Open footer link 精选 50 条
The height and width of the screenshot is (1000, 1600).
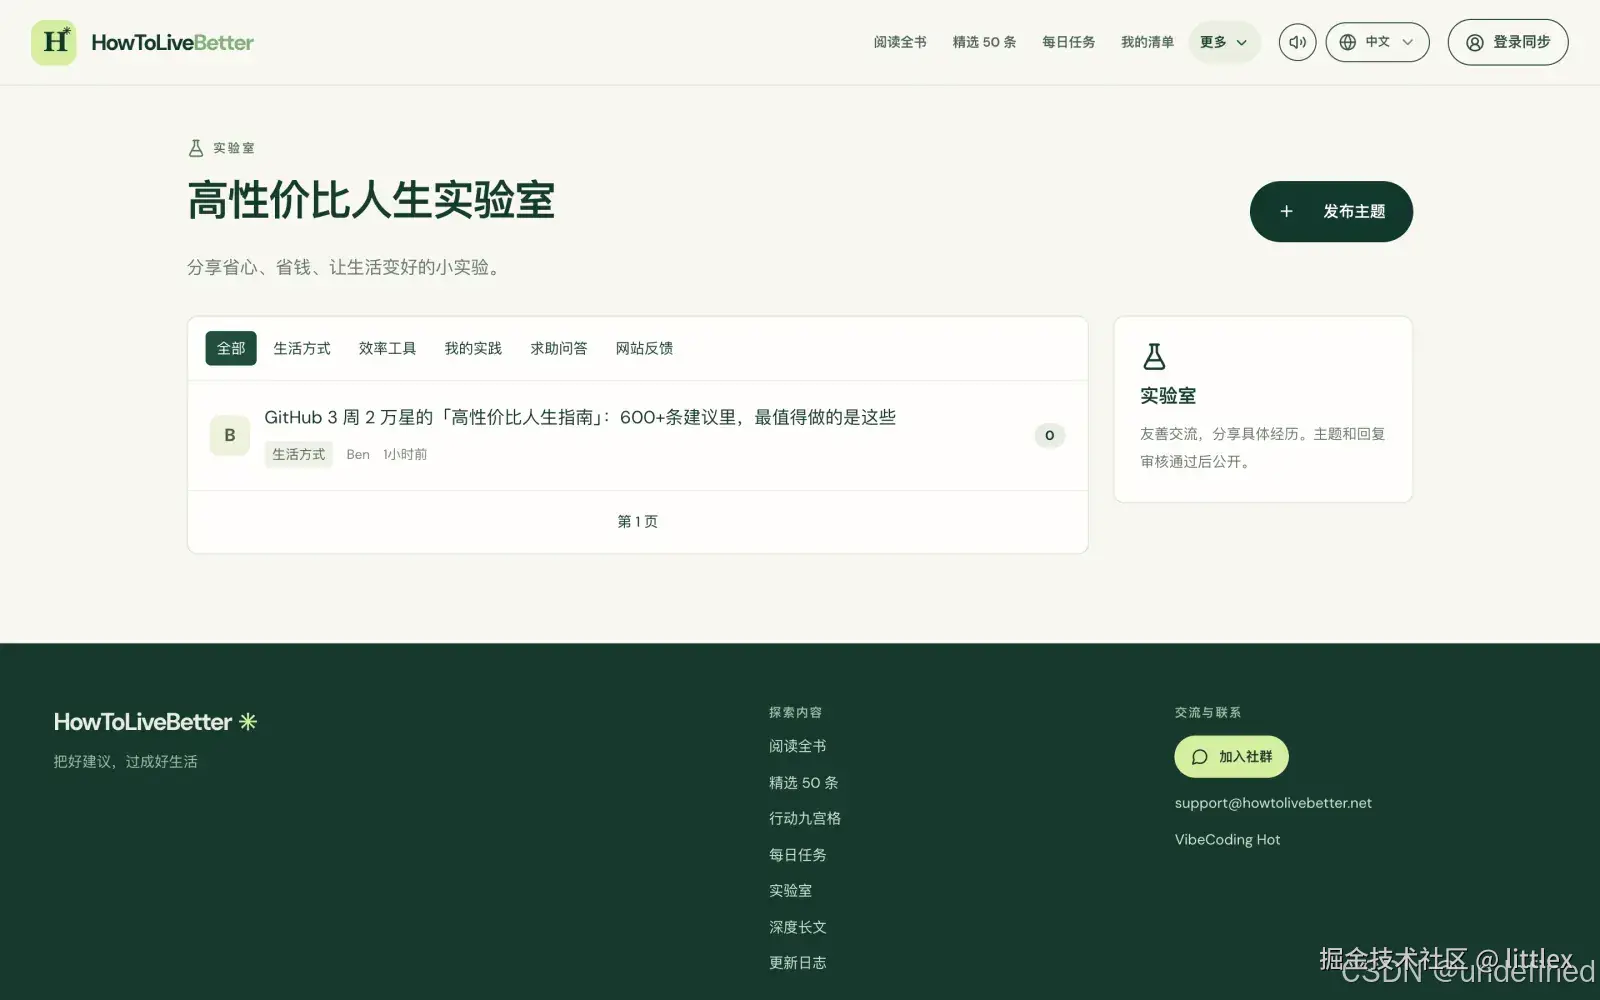(804, 782)
